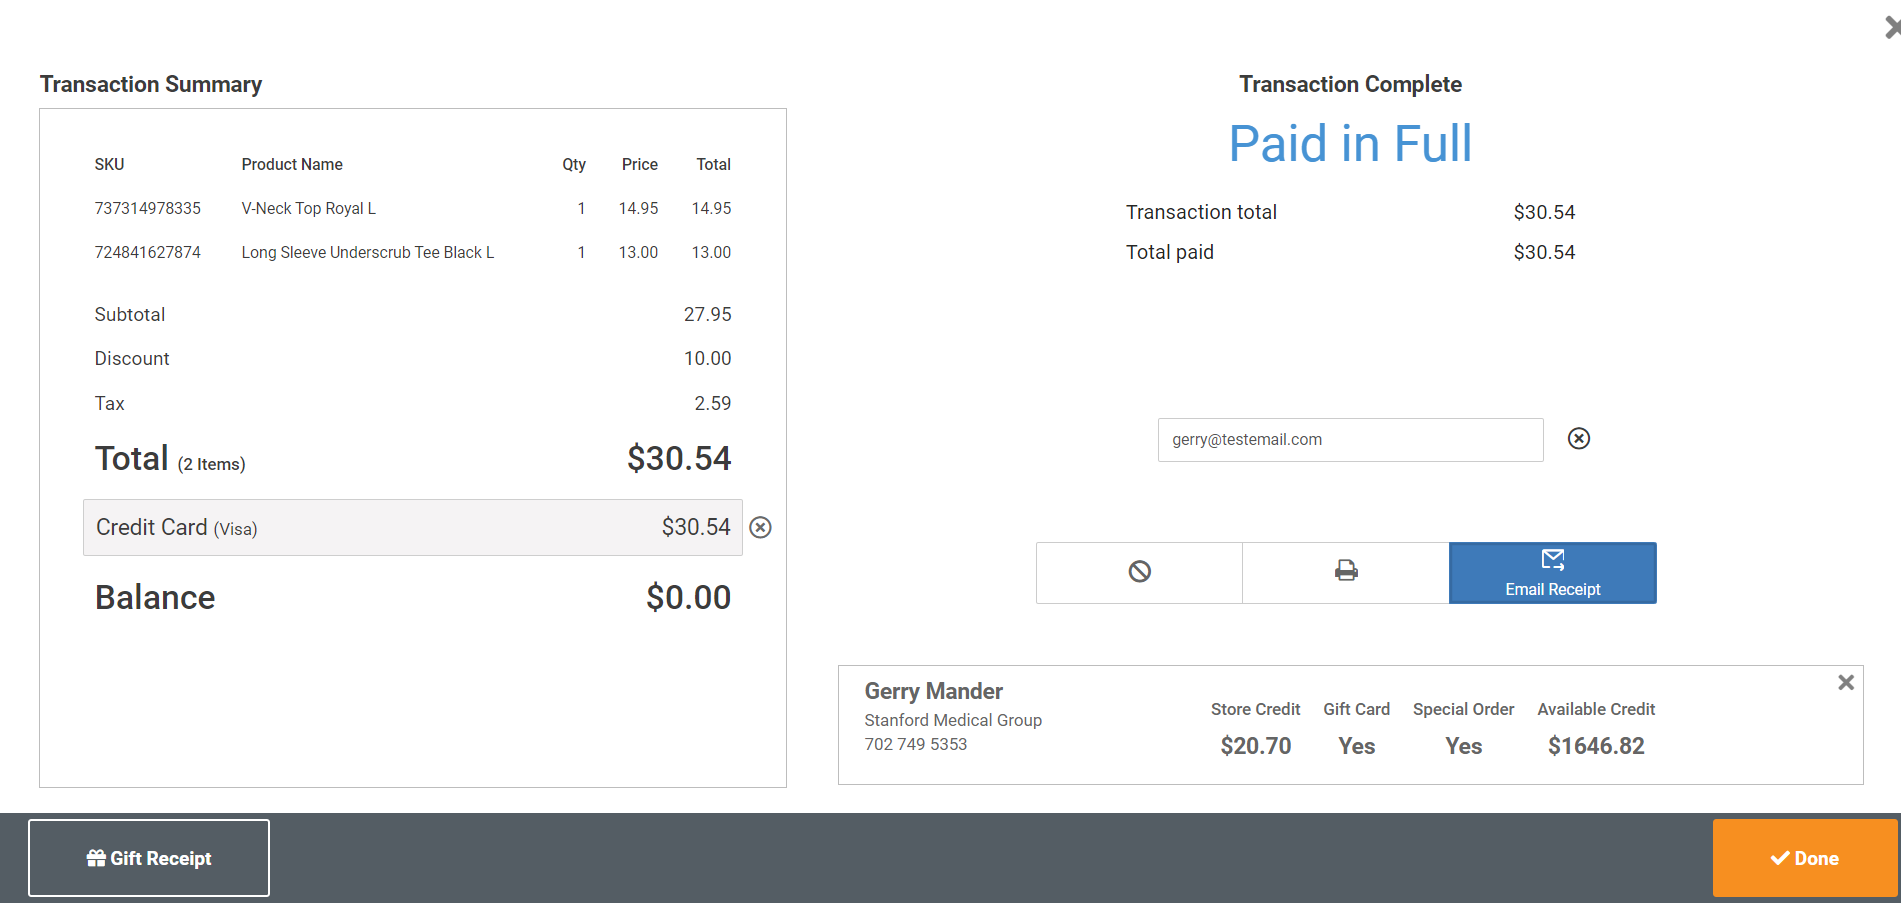Viewport: 1901px width, 903px height.
Task: Remove the Credit Card (Visa) payment
Action: click(x=761, y=528)
